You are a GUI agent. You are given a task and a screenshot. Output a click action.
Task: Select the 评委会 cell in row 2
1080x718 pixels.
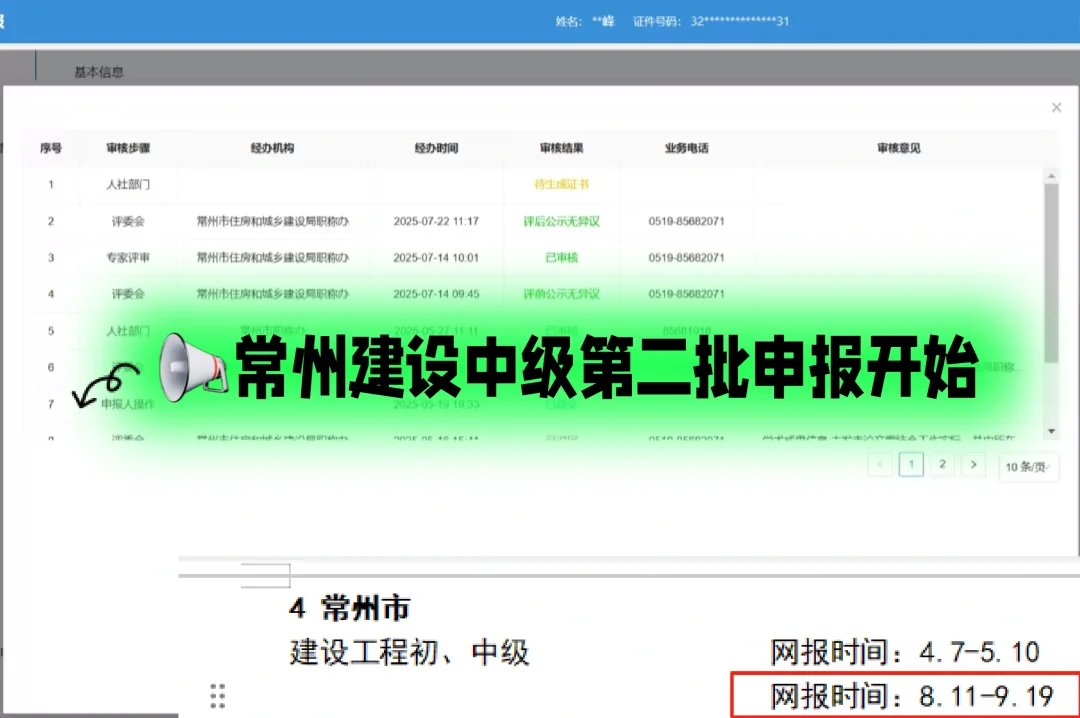[128, 221]
